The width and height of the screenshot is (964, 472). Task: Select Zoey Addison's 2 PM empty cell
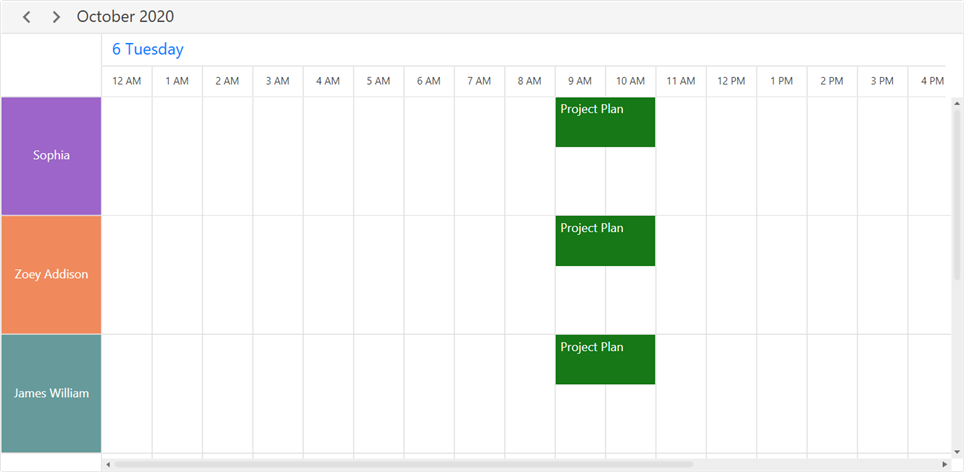pos(832,274)
